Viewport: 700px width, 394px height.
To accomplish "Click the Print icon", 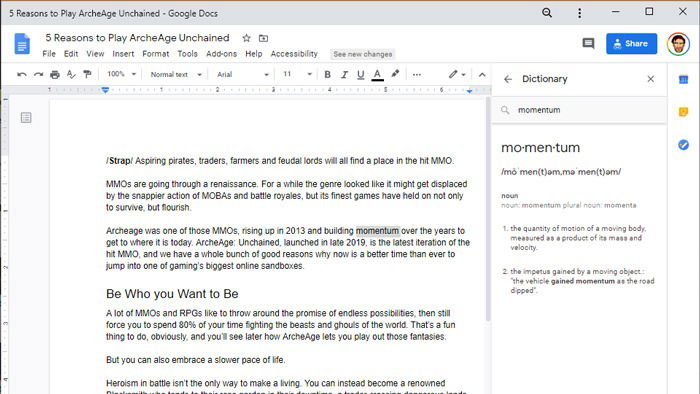I will [x=54, y=75].
